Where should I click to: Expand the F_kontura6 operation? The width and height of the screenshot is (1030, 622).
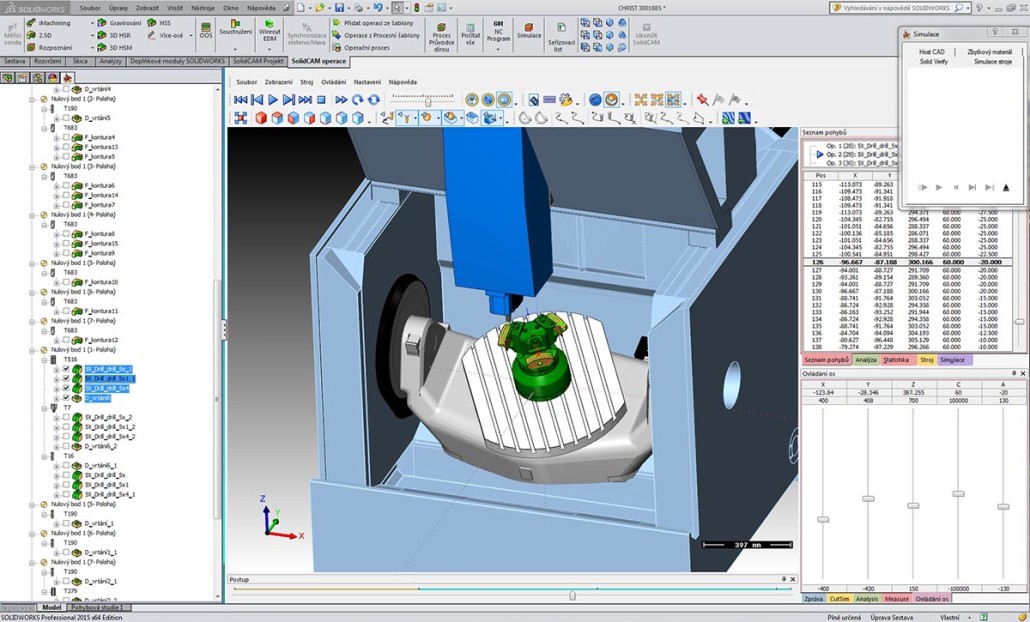pos(56,186)
